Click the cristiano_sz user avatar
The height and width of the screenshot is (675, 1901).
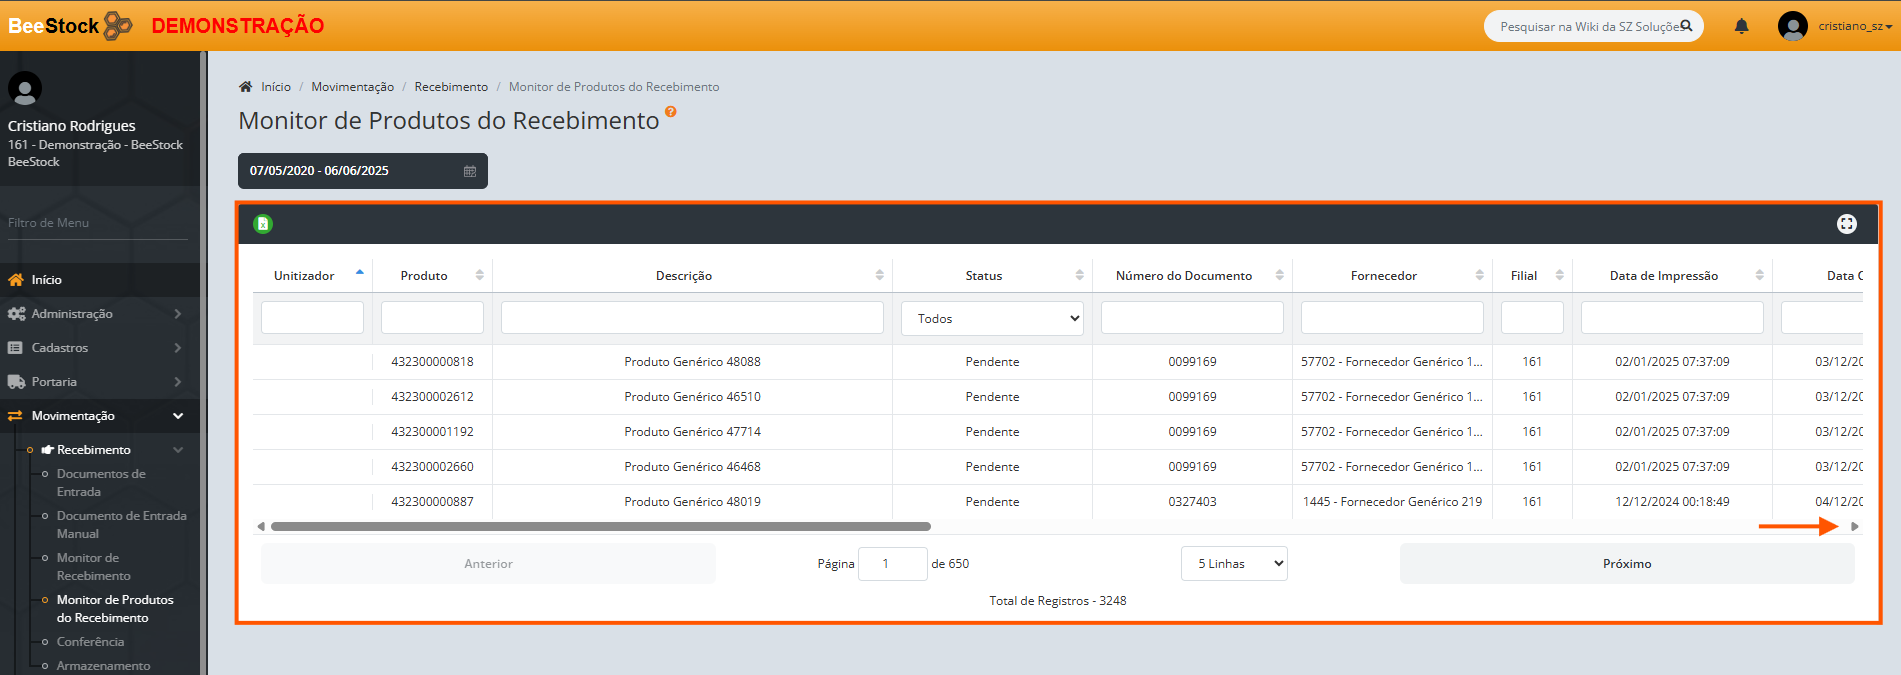point(1792,26)
